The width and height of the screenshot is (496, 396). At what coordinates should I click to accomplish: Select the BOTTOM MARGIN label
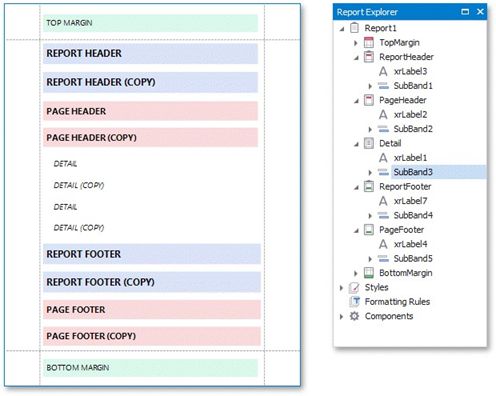point(150,368)
